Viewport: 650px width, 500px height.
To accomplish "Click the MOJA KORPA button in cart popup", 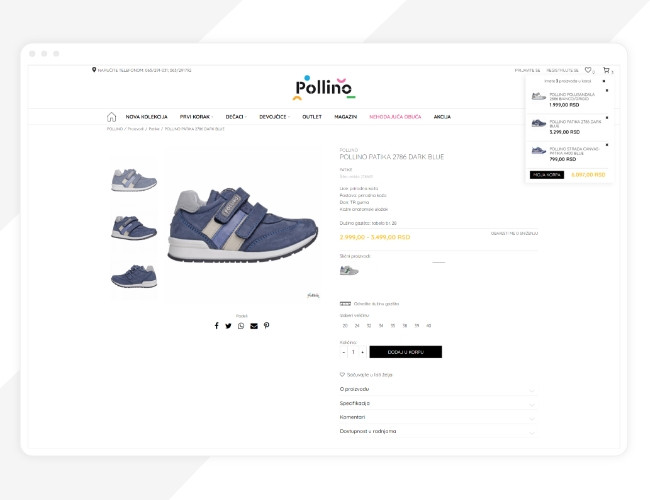I will (547, 175).
